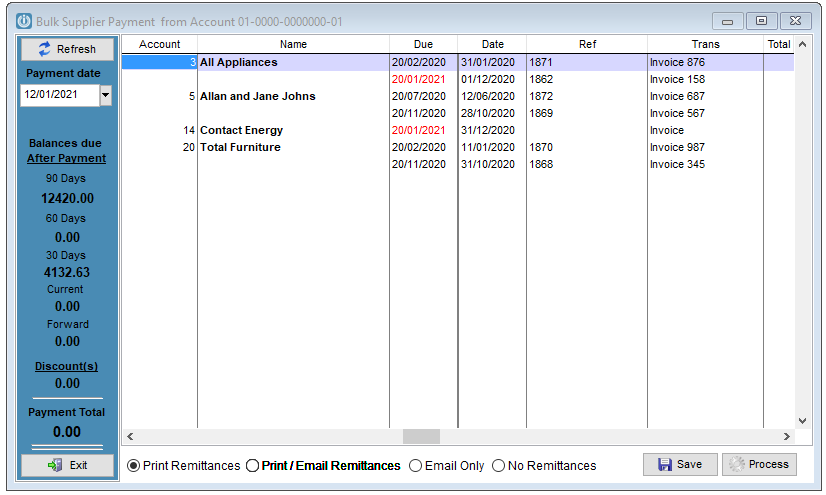Click the Save button
826x495 pixels.
click(680, 464)
